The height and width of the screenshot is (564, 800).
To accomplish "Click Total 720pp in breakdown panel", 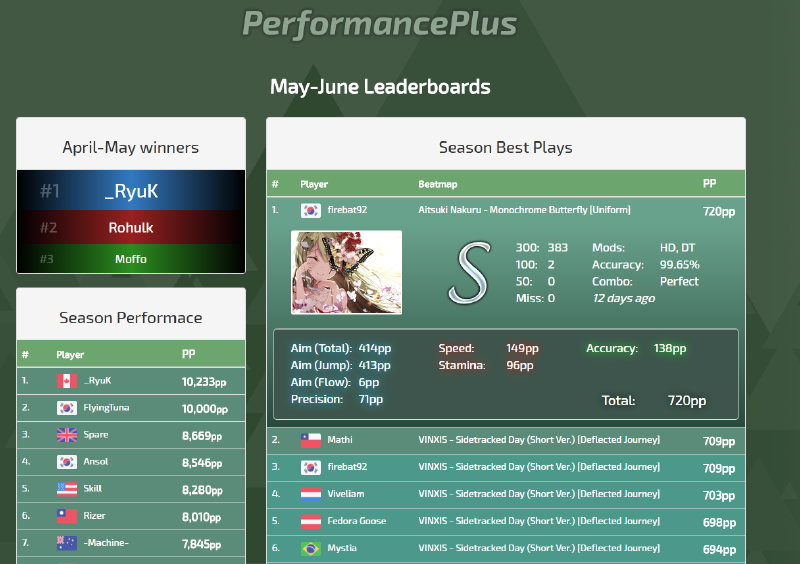I will (687, 401).
